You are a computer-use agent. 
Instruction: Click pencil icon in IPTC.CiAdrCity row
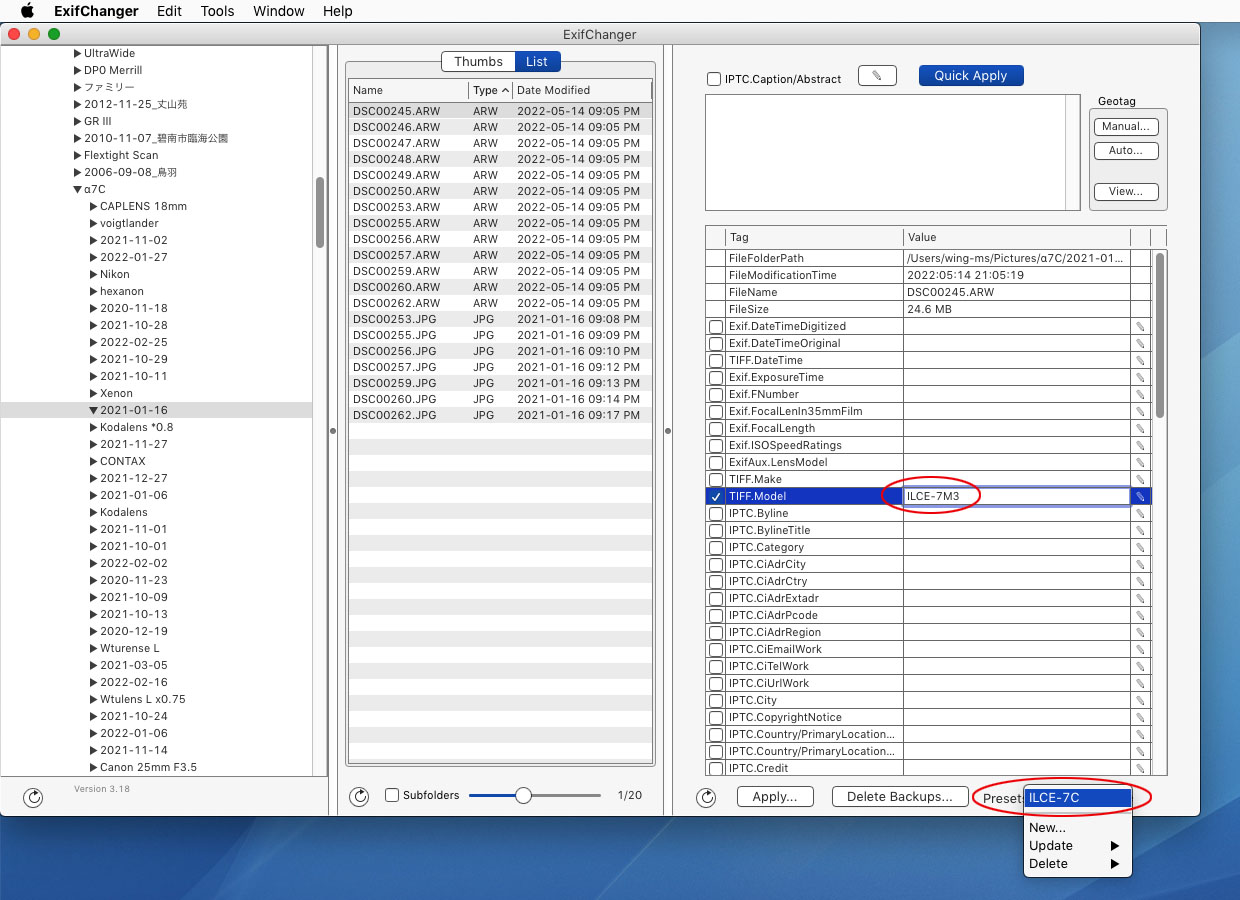click(1140, 564)
